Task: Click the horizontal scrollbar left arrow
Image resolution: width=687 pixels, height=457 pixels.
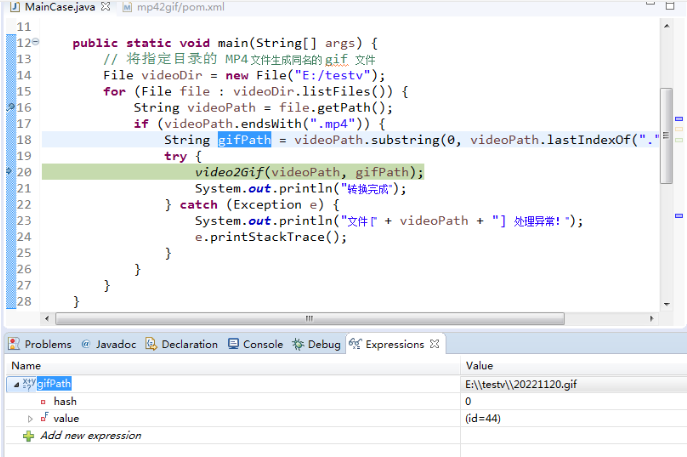Action: [47, 319]
